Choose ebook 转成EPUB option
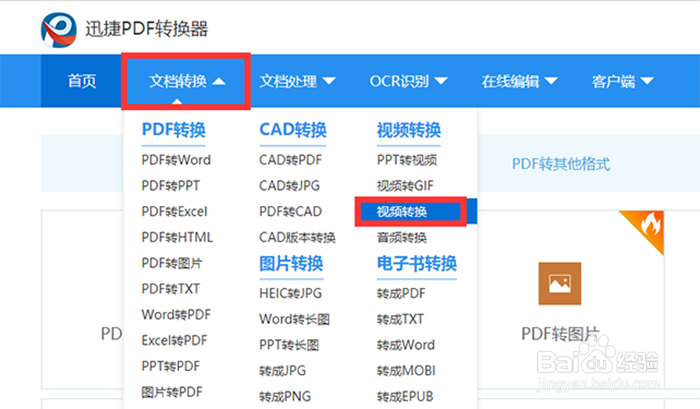The height and width of the screenshot is (409, 700). click(405, 396)
